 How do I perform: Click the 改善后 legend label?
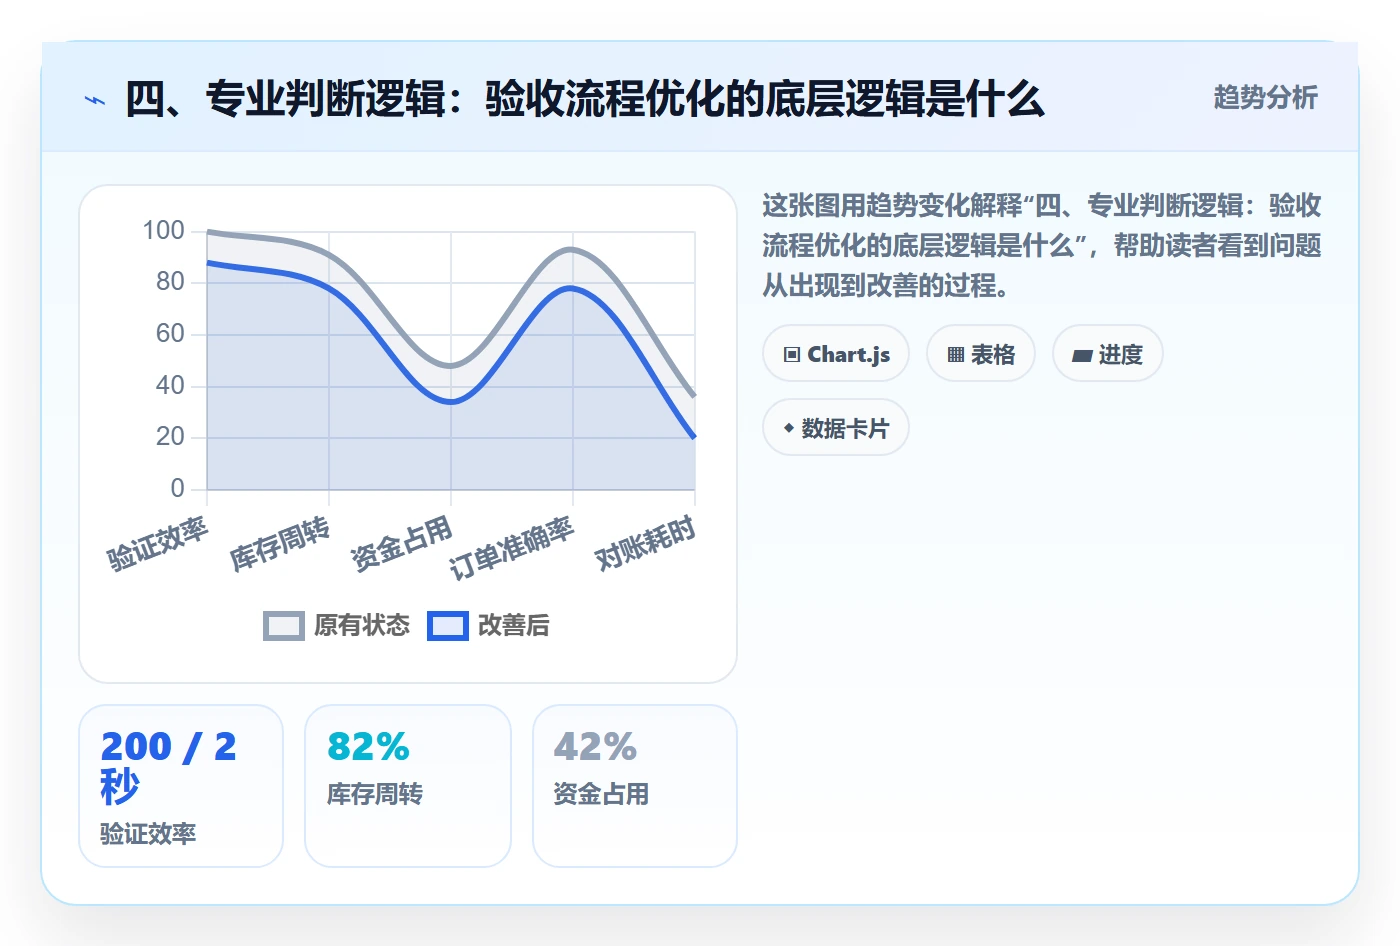[x=514, y=626]
